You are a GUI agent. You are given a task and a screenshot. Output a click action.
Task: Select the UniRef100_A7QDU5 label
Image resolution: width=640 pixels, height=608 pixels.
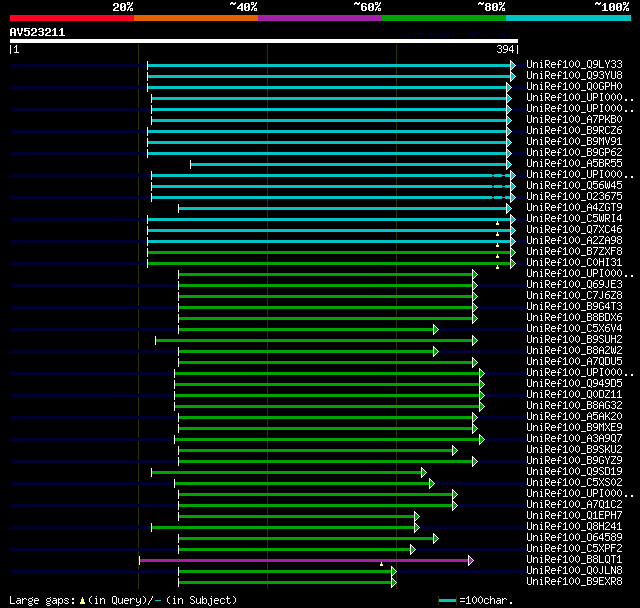(x=574, y=362)
